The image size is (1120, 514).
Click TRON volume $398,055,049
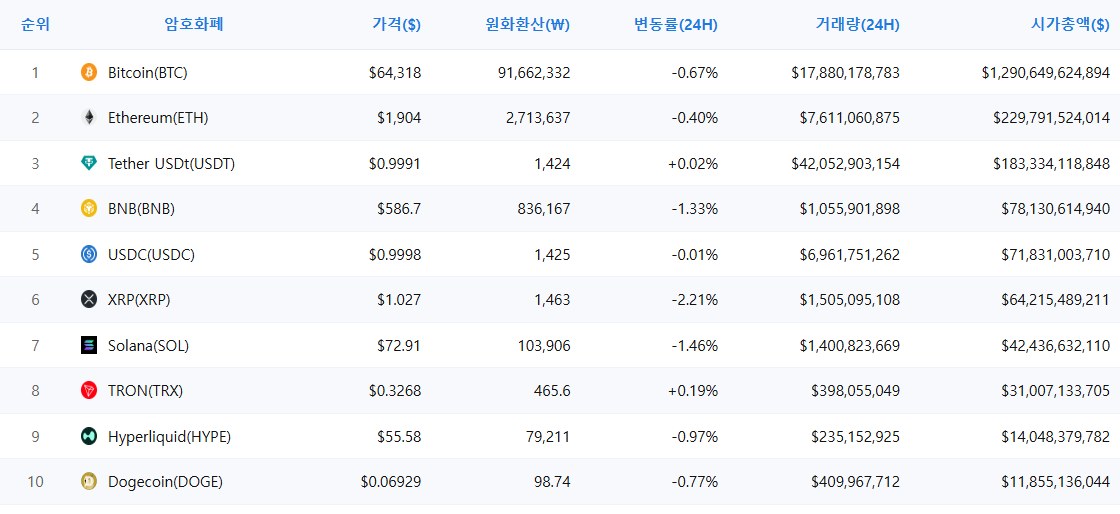pyautogui.click(x=856, y=390)
